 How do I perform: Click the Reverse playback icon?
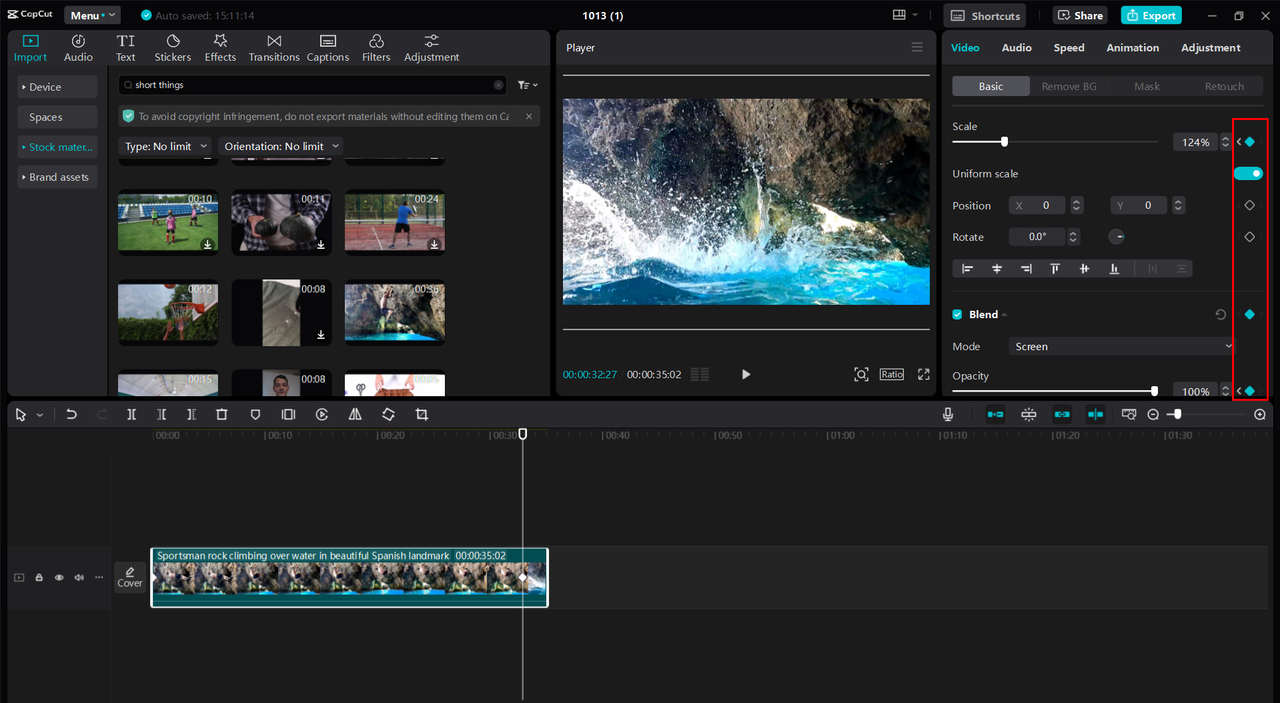(x=322, y=414)
